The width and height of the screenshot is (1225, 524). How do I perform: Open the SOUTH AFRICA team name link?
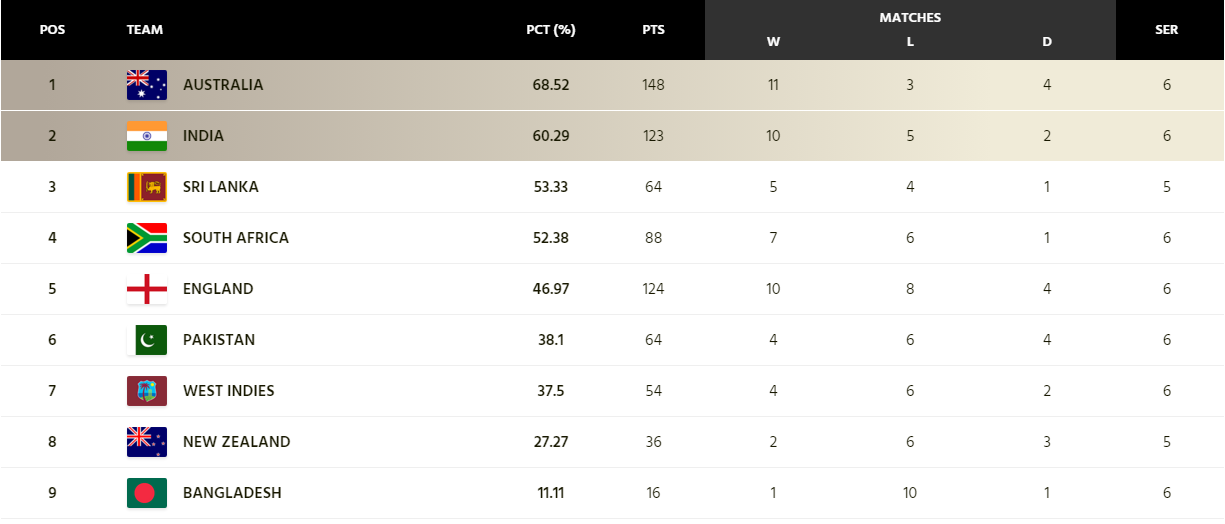(x=236, y=238)
